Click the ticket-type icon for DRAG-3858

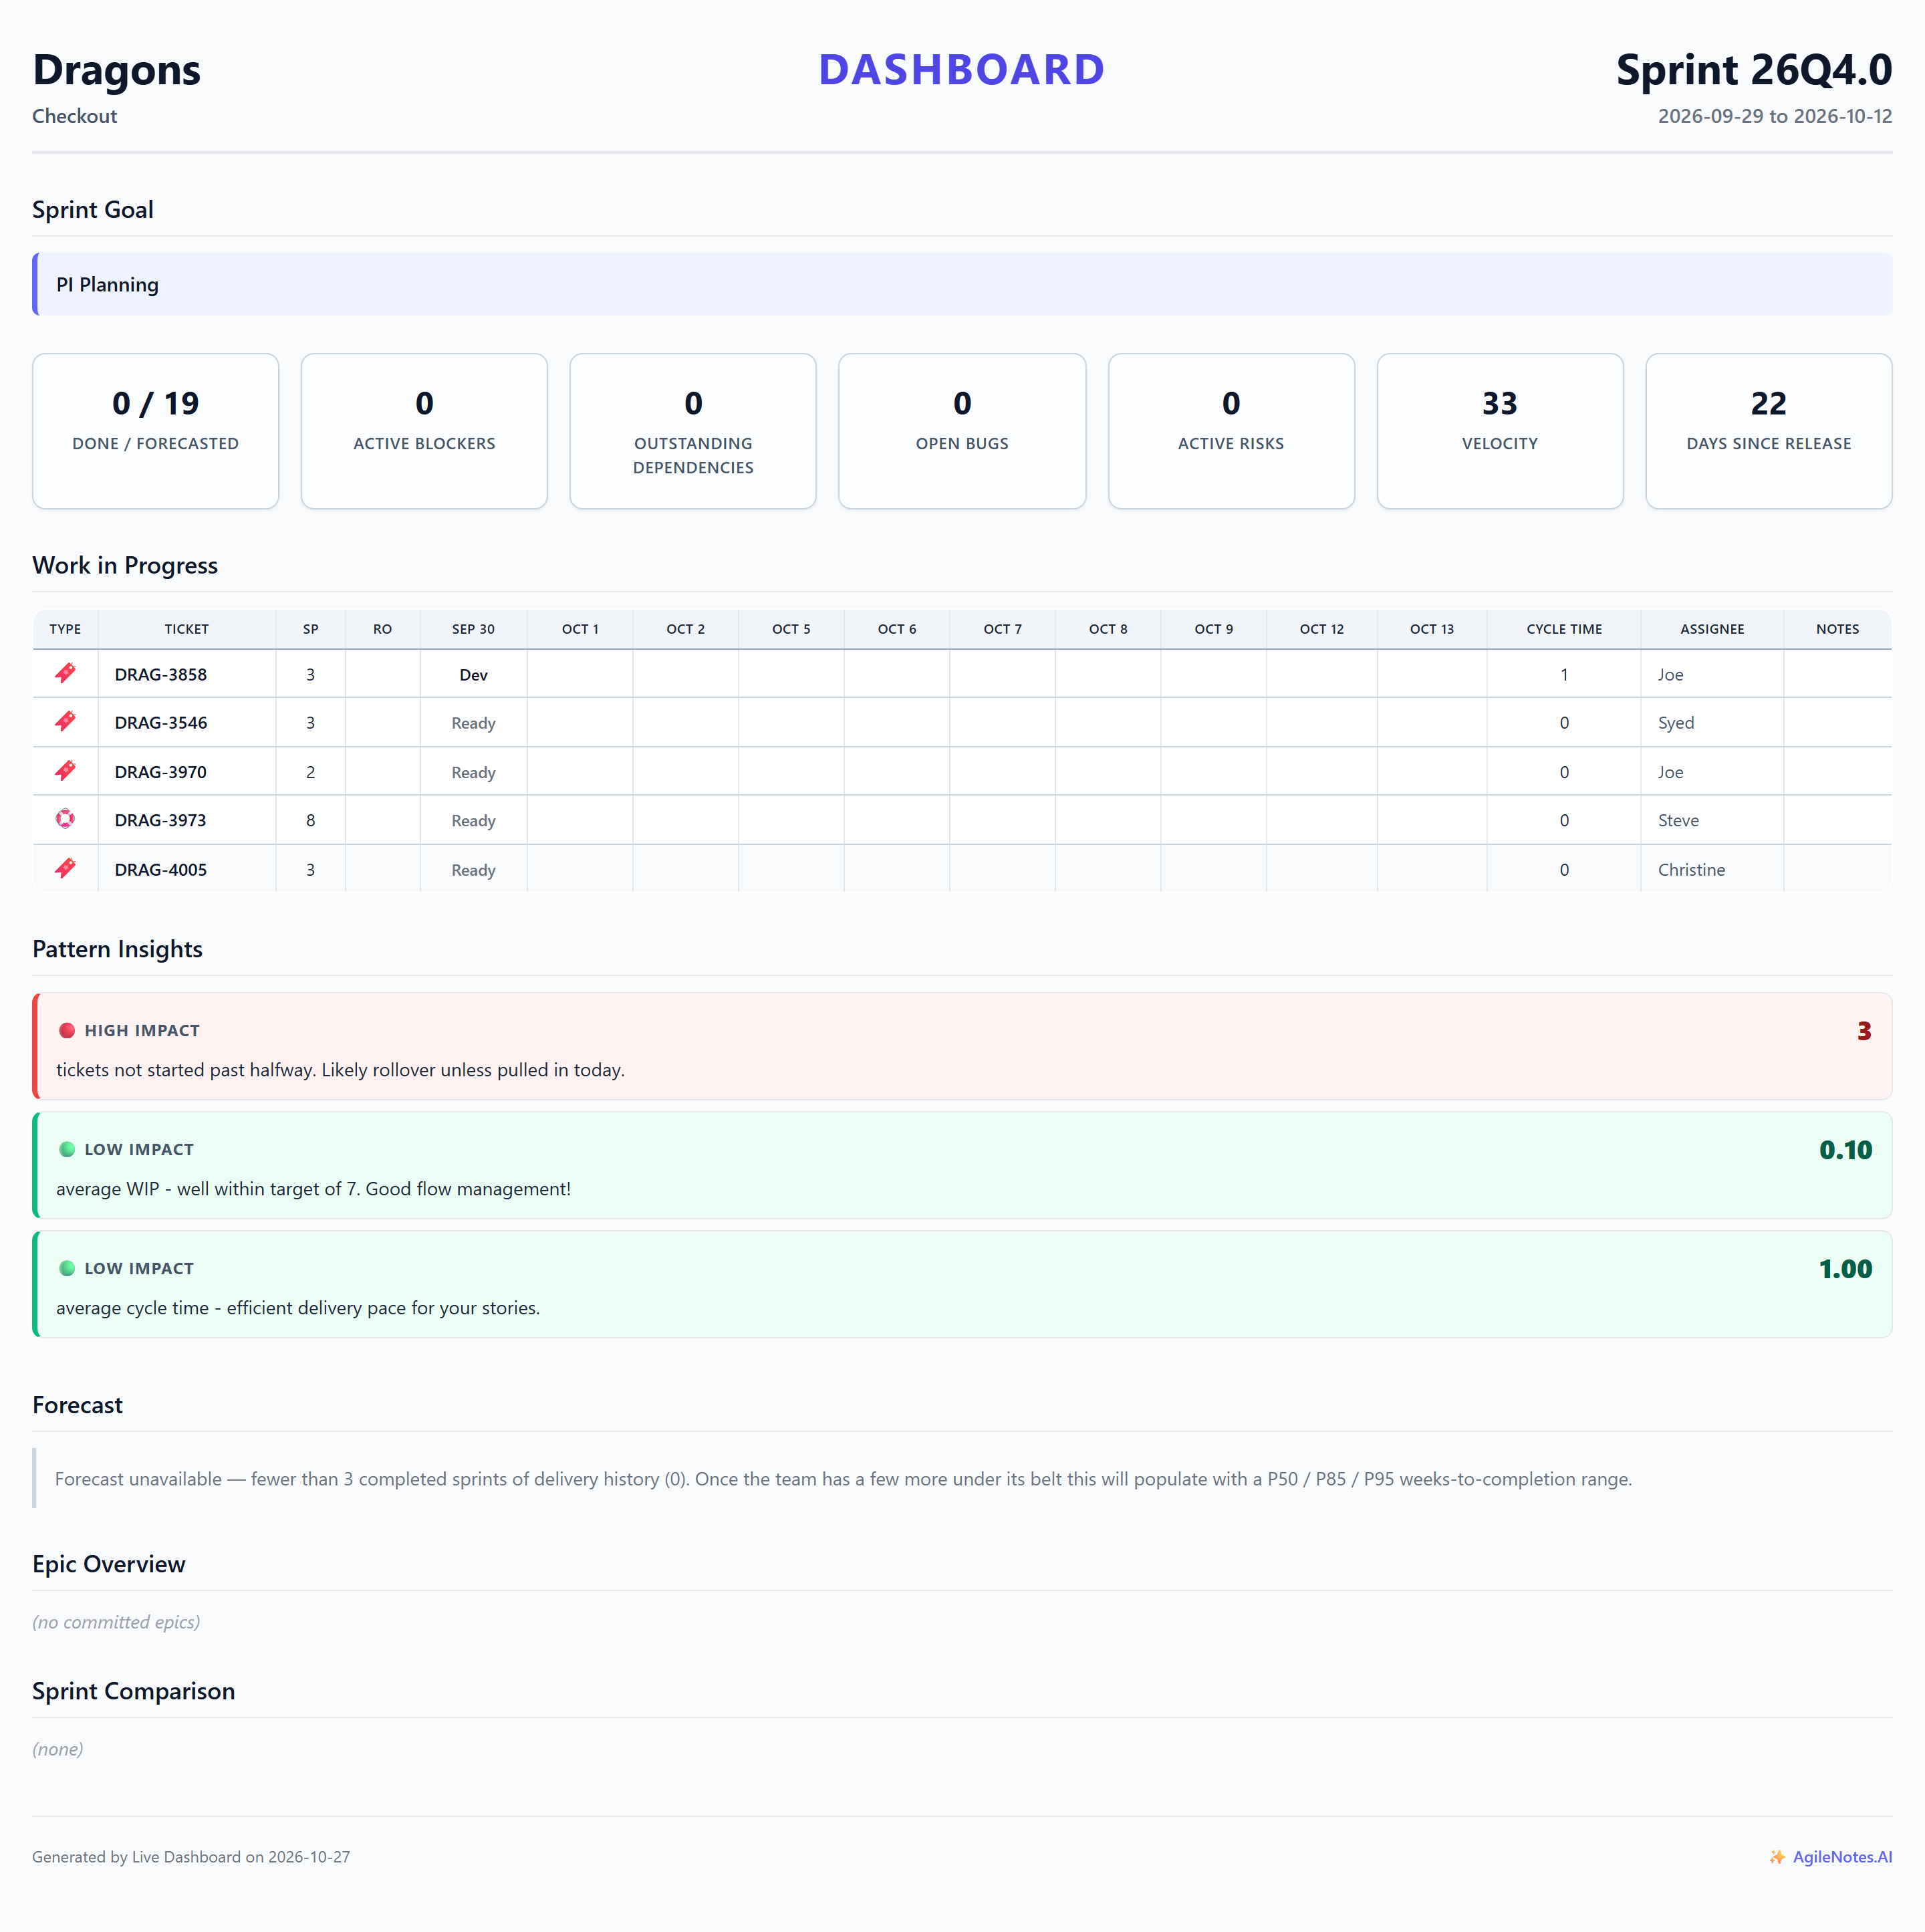65,673
